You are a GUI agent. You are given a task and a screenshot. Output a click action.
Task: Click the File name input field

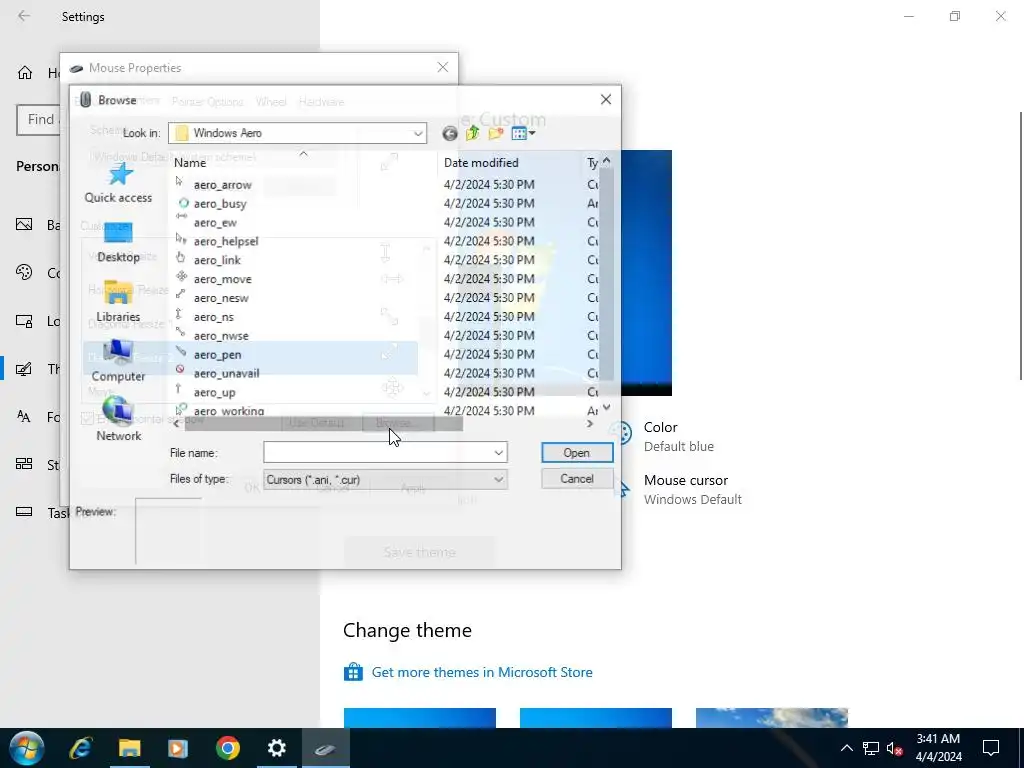click(x=378, y=453)
